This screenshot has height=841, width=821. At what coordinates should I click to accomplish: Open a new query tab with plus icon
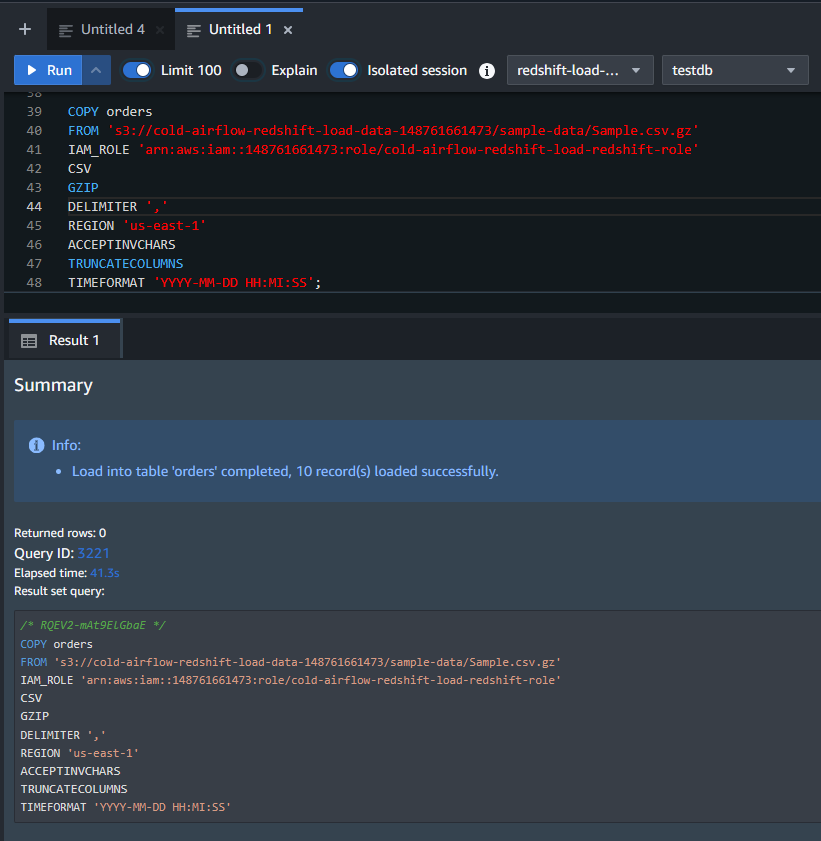pos(25,30)
